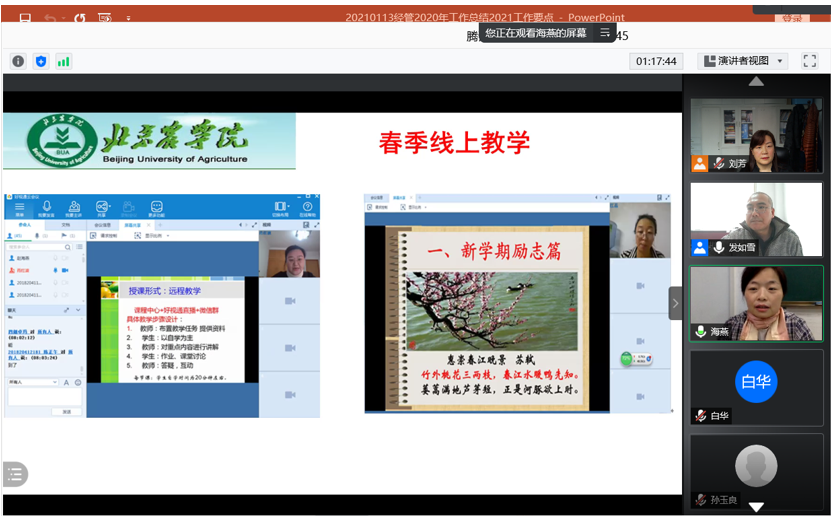Click the 登录 login button
This screenshot has height=516, width=831.
tap(791, 17)
